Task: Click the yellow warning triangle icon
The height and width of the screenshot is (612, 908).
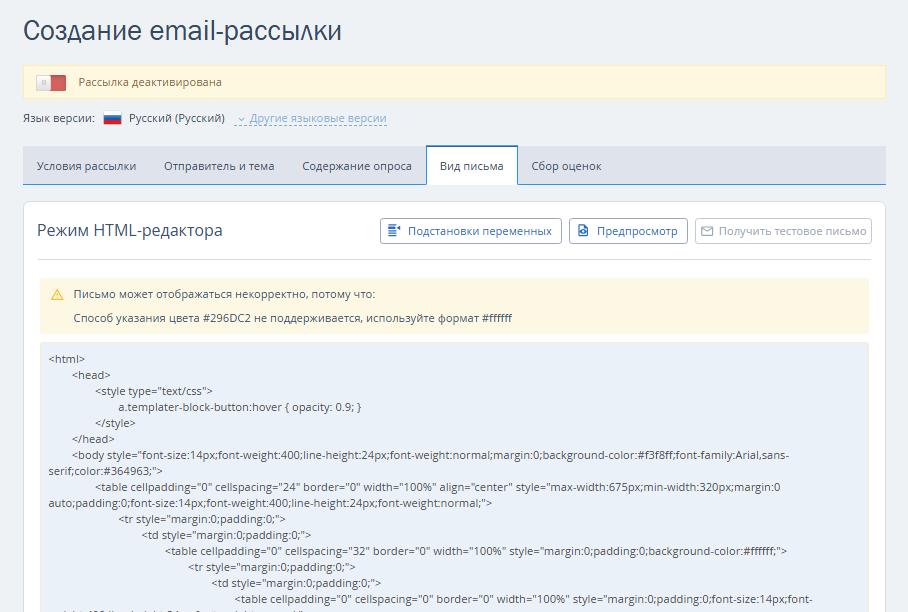Action: [x=57, y=295]
